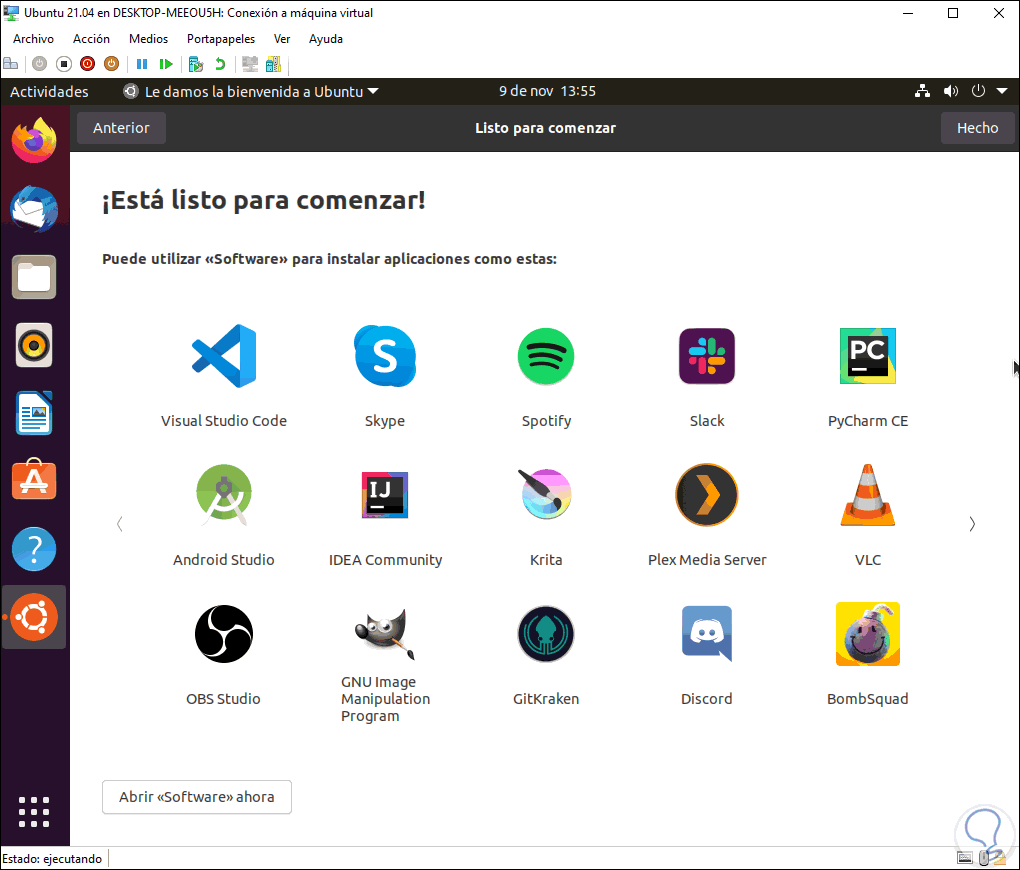Click Actividades in the top bar
The width and height of the screenshot is (1020, 870).
(x=49, y=92)
